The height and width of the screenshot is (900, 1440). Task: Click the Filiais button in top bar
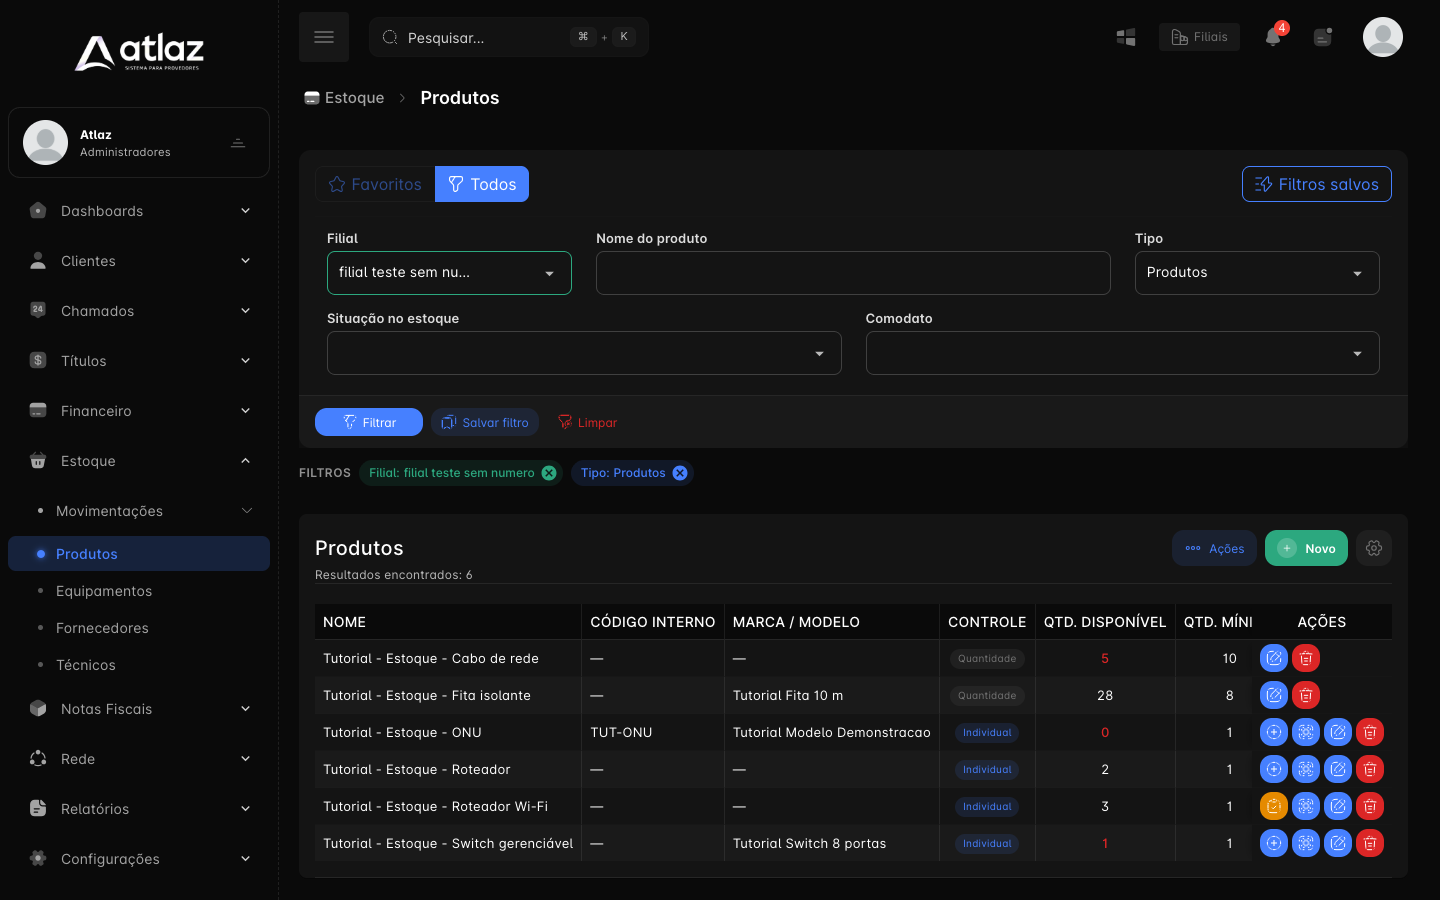pyautogui.click(x=1199, y=37)
